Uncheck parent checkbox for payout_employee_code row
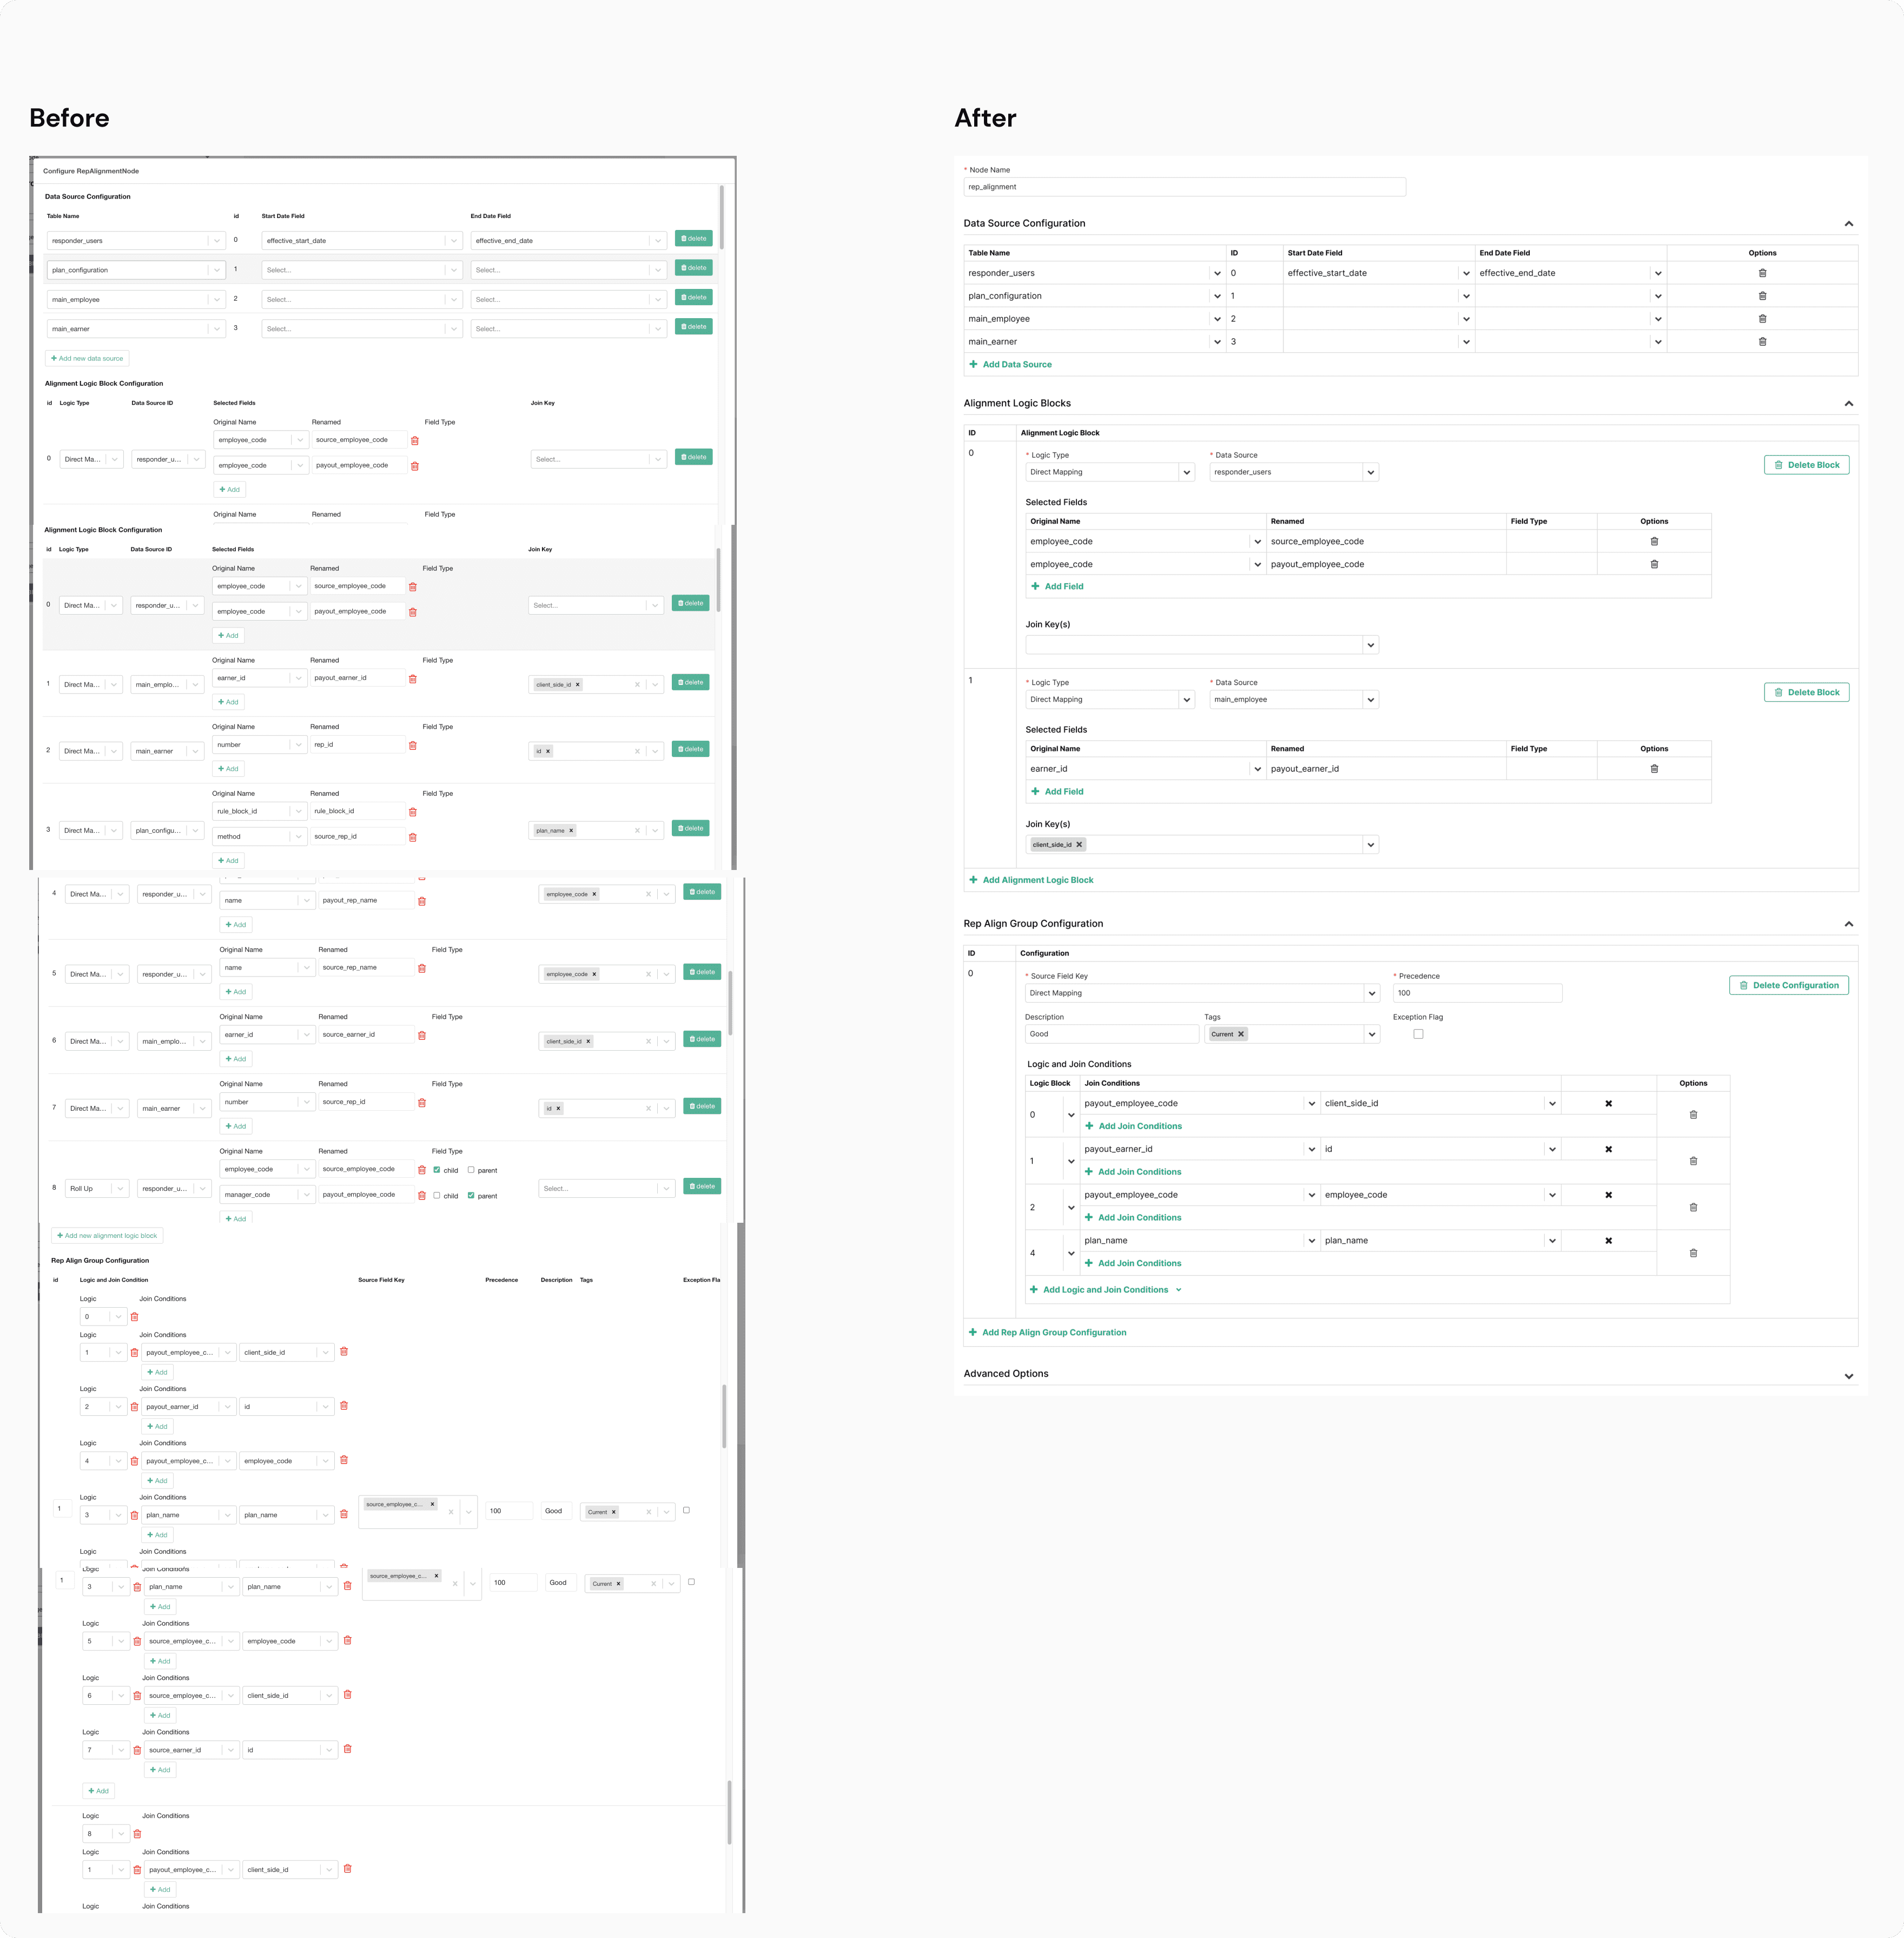Viewport: 1904px width, 1938px height. pos(471,1195)
